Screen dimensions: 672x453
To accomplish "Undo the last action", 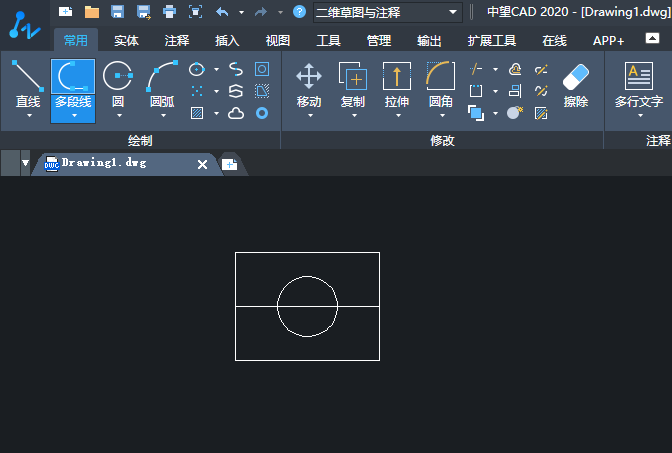I will (222, 12).
